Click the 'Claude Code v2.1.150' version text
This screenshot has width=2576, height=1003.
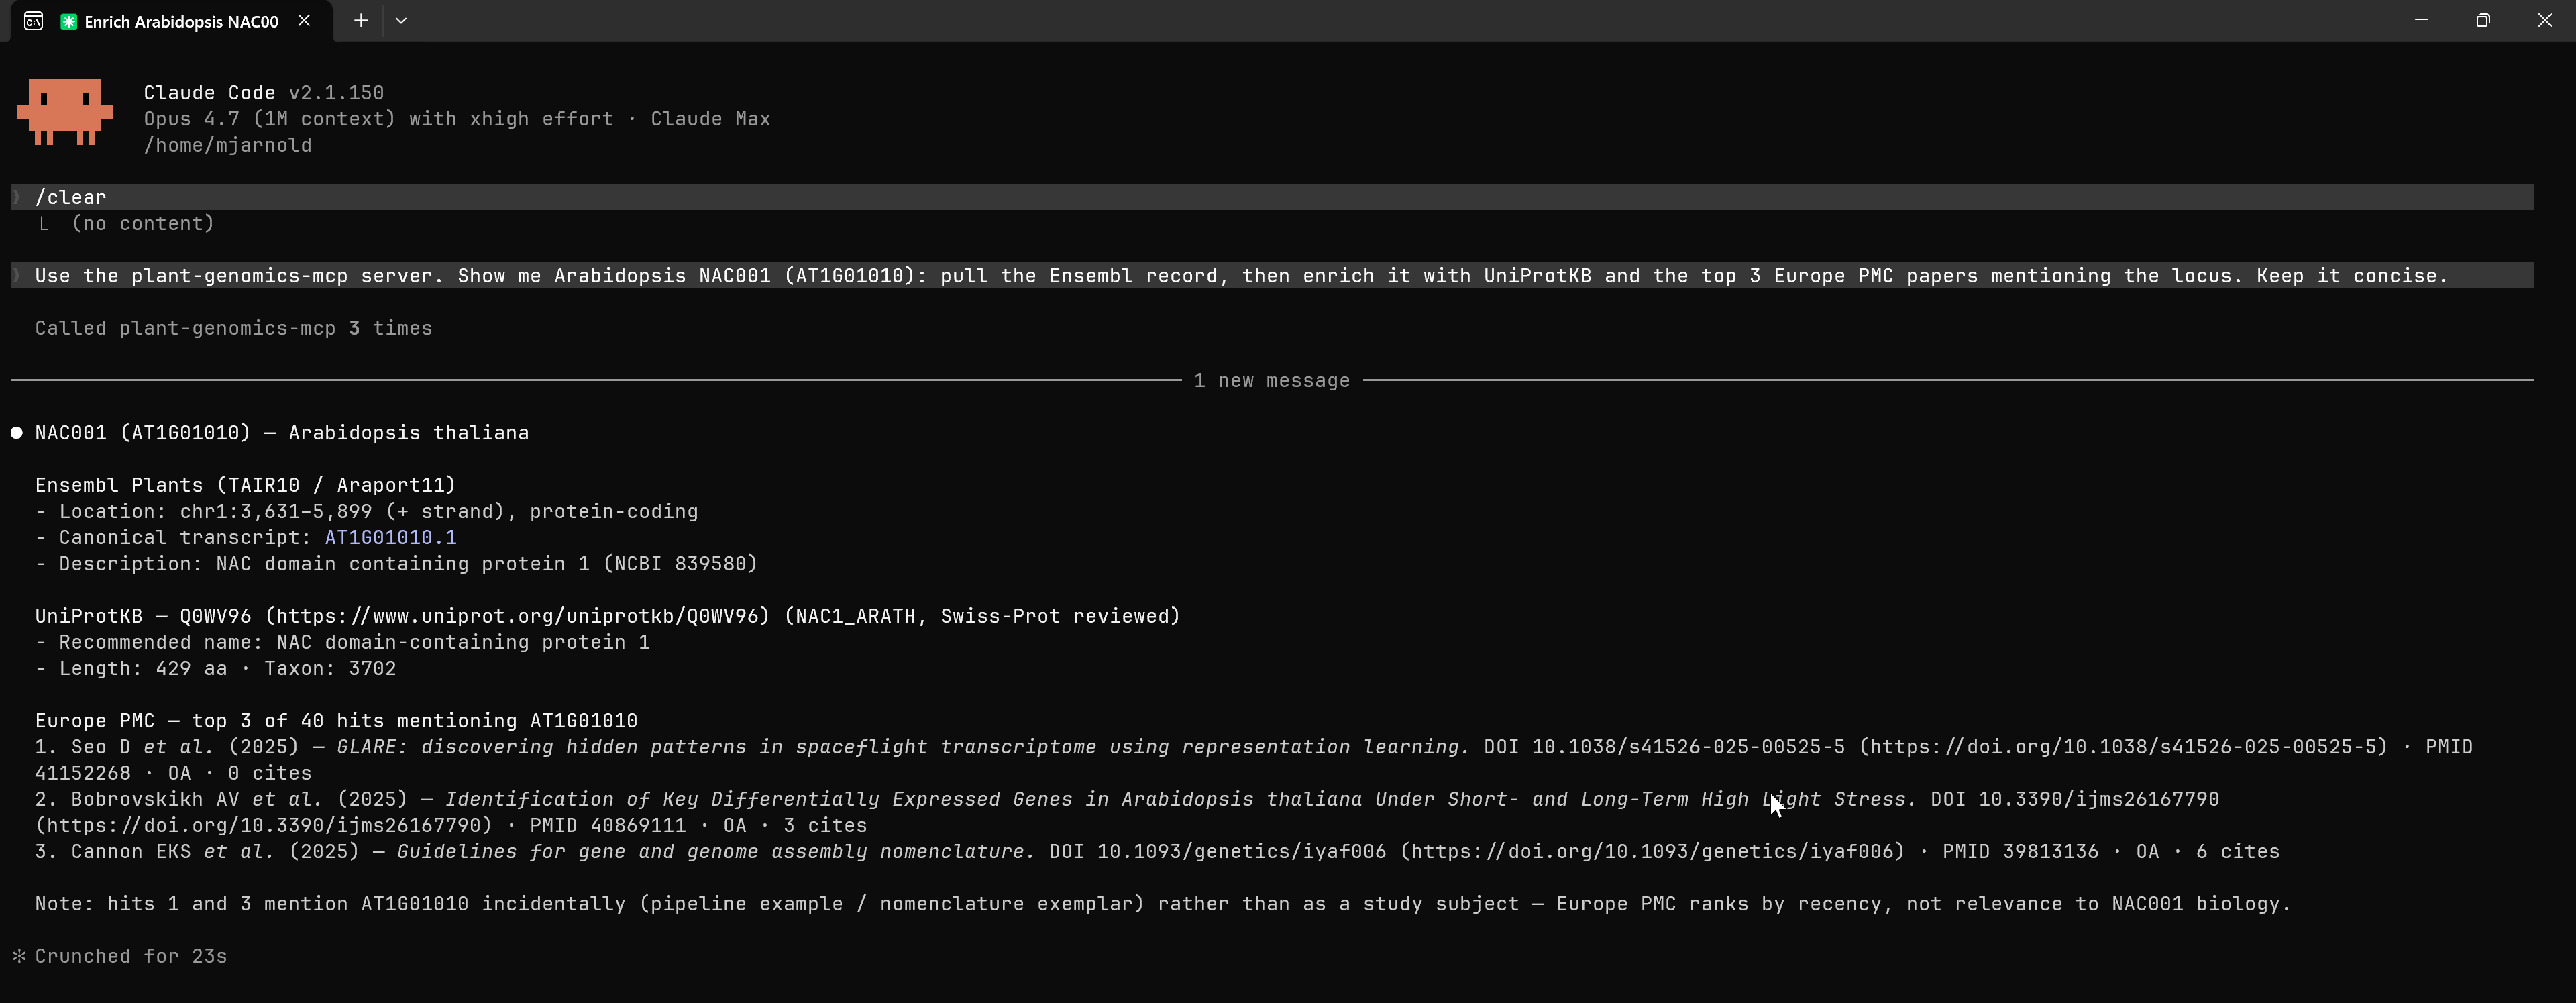(x=264, y=92)
